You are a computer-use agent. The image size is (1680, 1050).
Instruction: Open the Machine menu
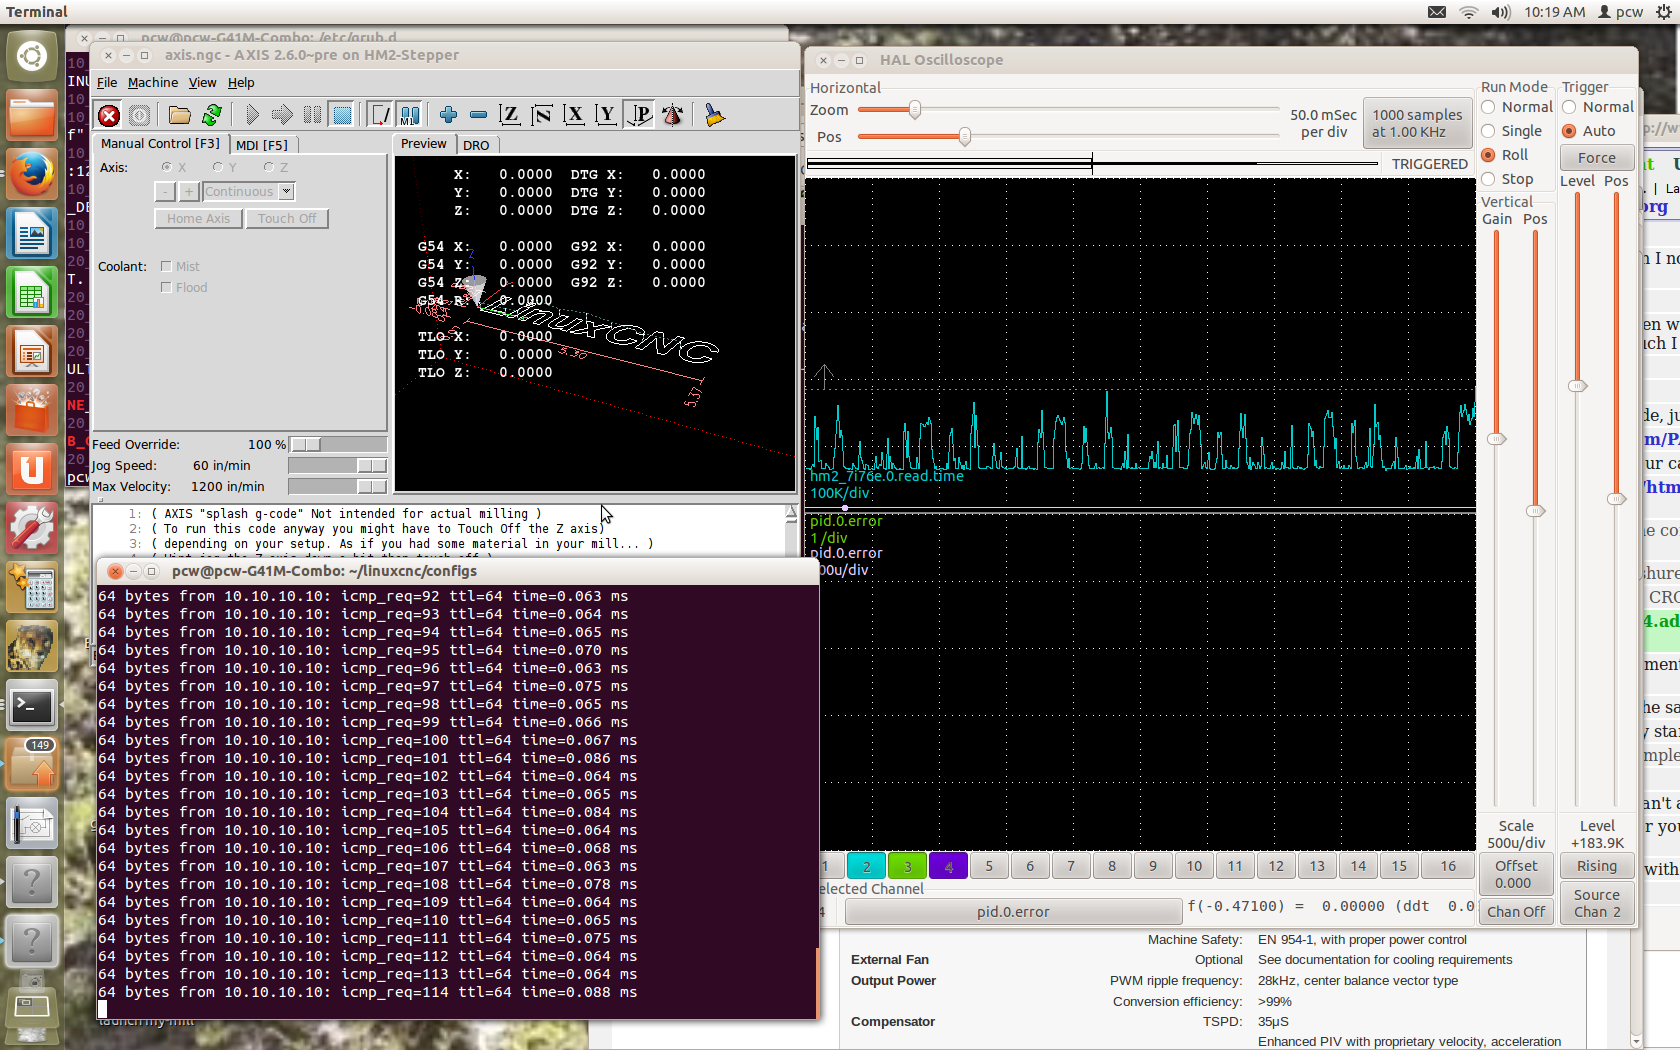click(x=153, y=83)
